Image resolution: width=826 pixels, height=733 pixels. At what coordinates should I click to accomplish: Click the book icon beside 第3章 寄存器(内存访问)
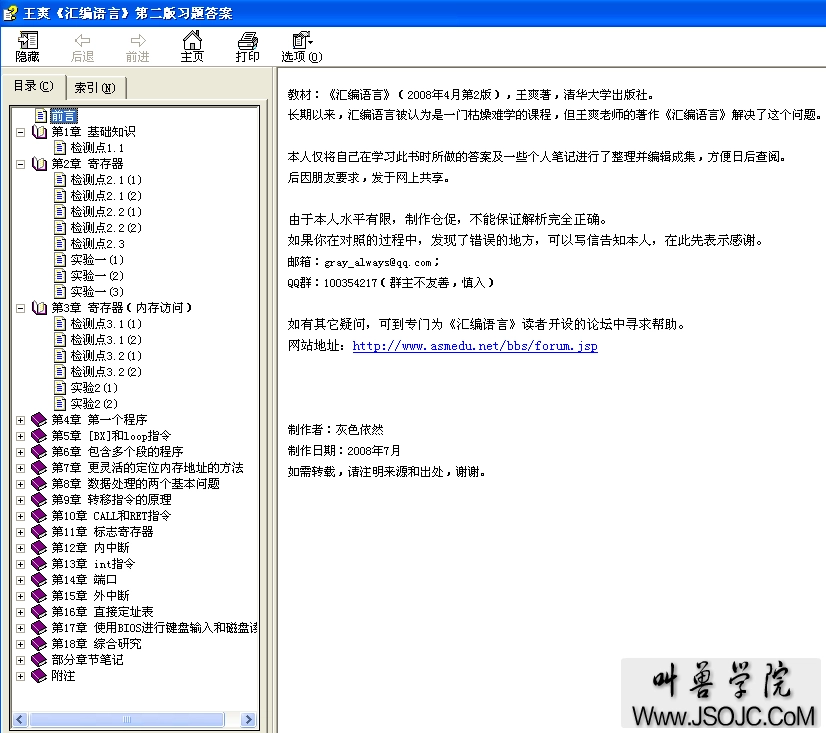point(40,307)
